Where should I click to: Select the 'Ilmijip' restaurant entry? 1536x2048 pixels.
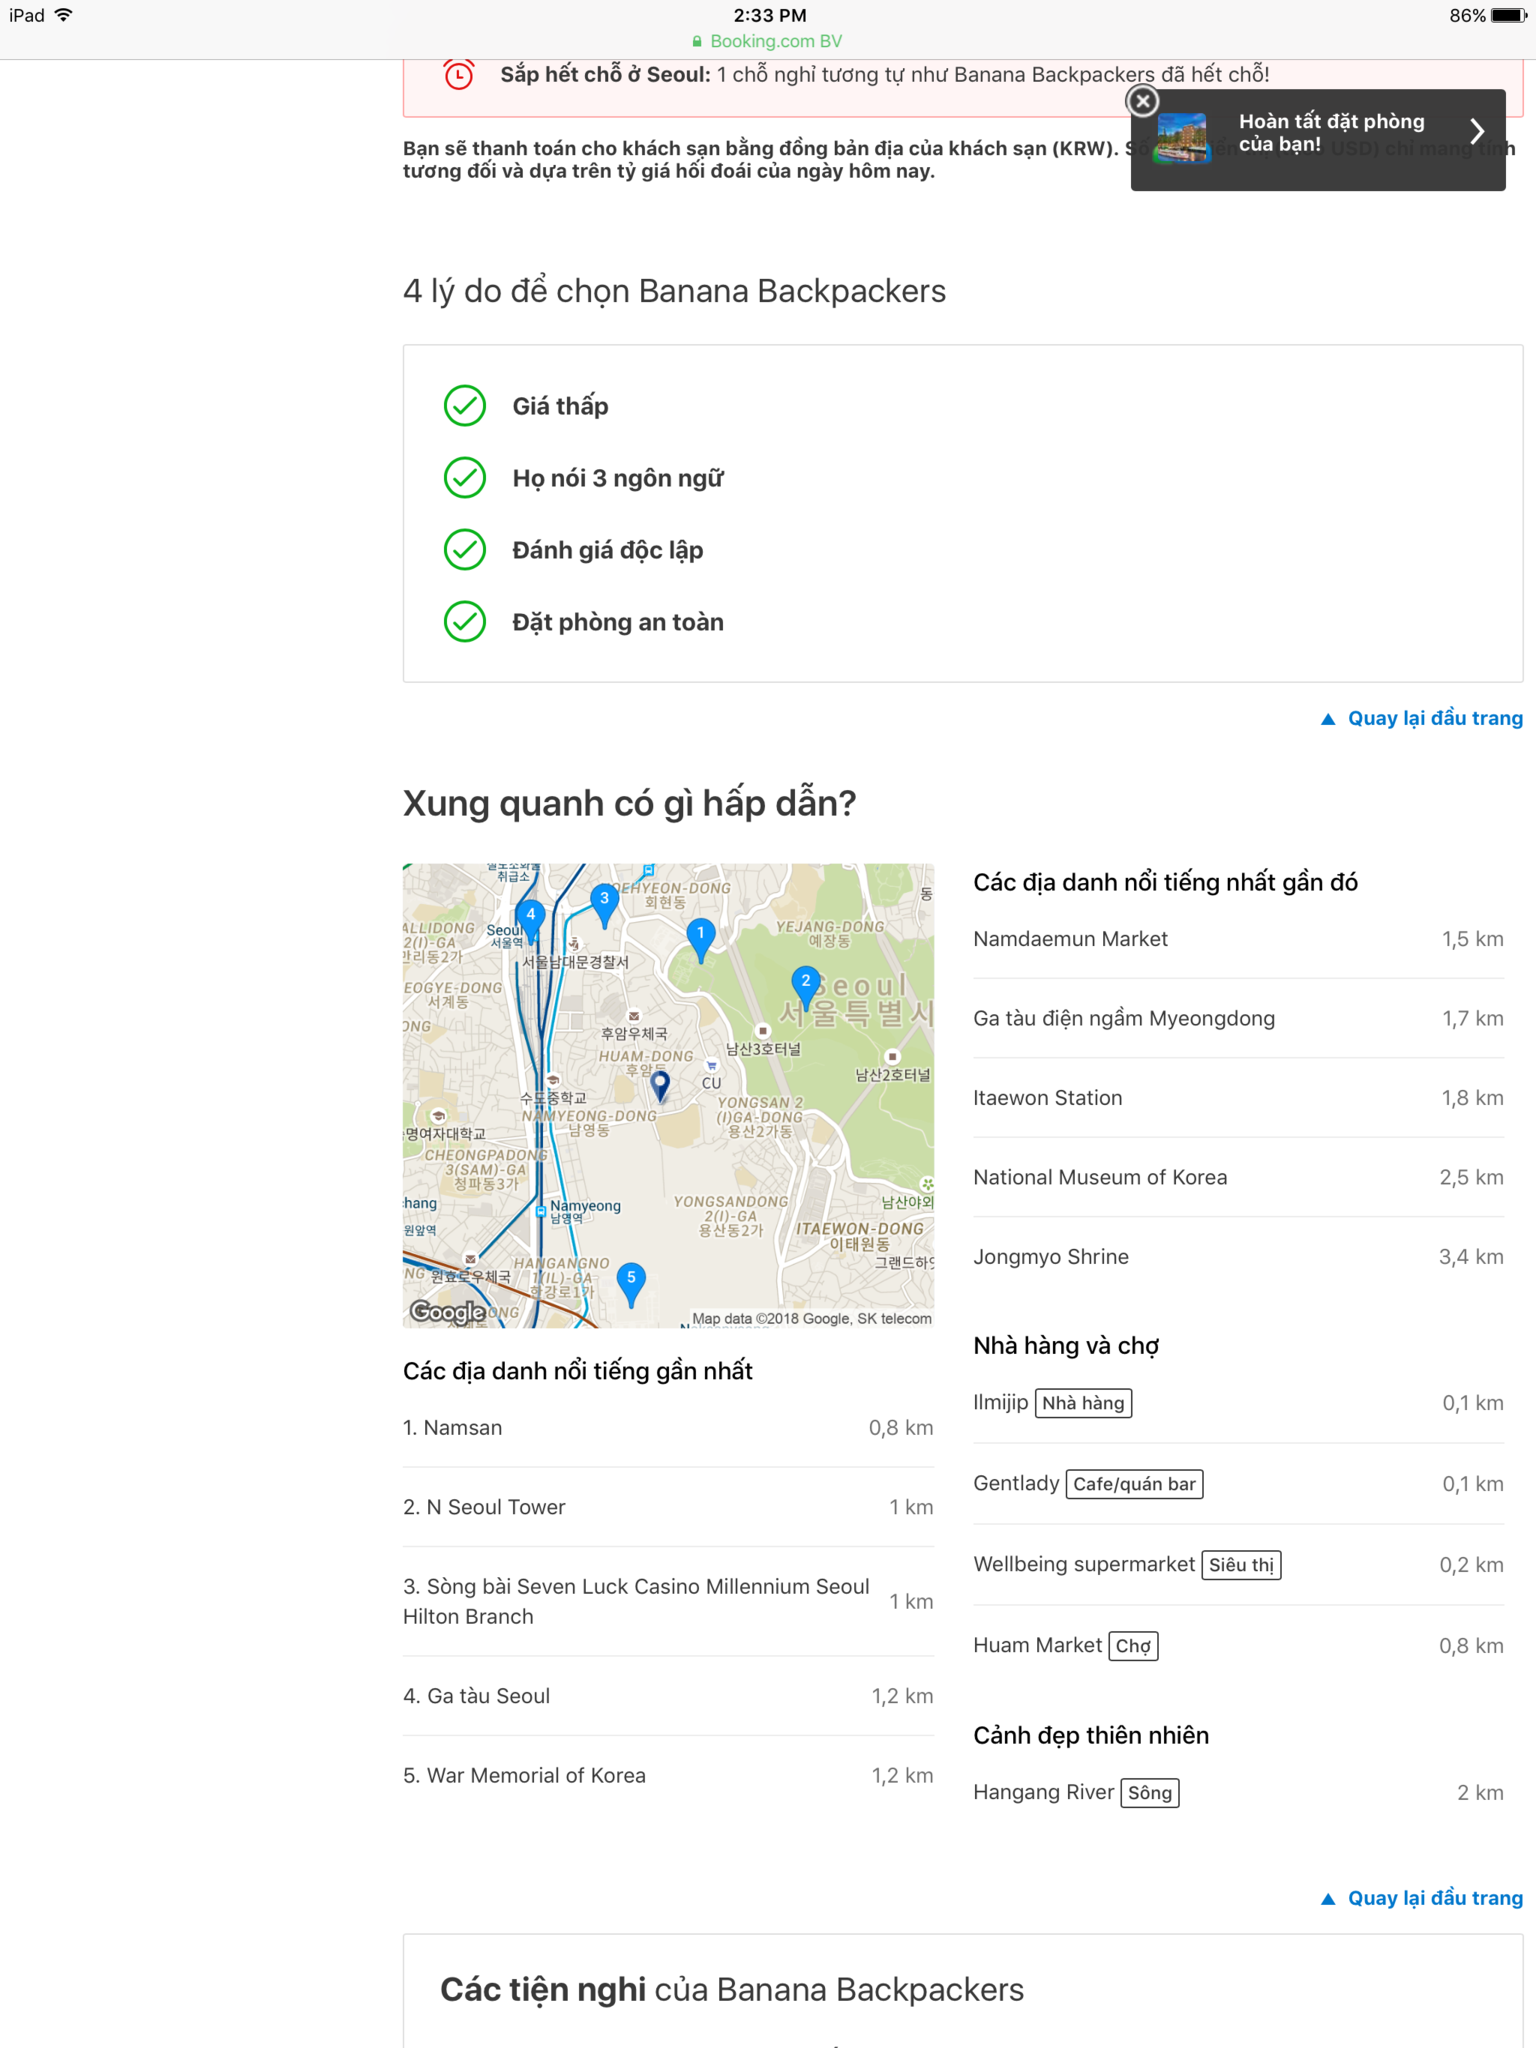(1238, 1403)
